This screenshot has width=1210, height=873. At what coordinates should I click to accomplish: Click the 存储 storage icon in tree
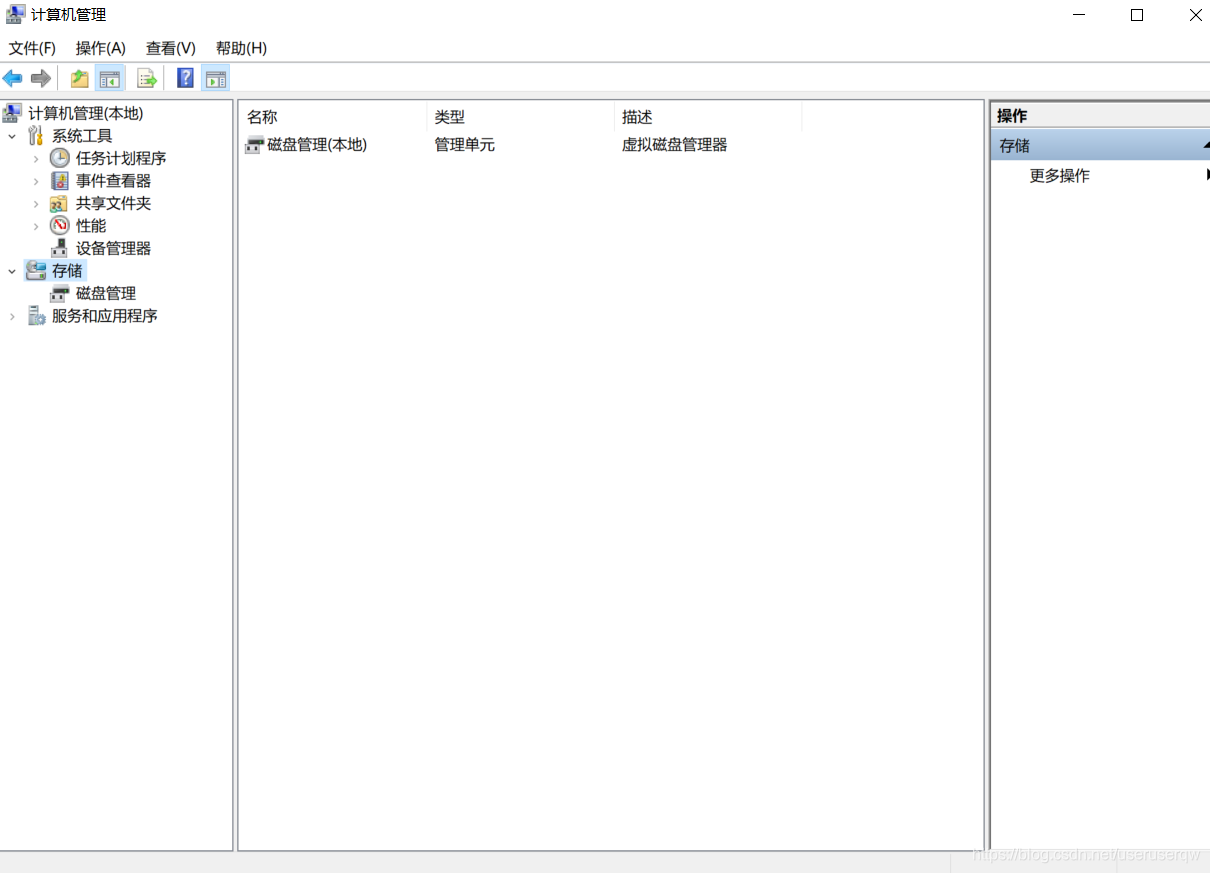point(36,271)
